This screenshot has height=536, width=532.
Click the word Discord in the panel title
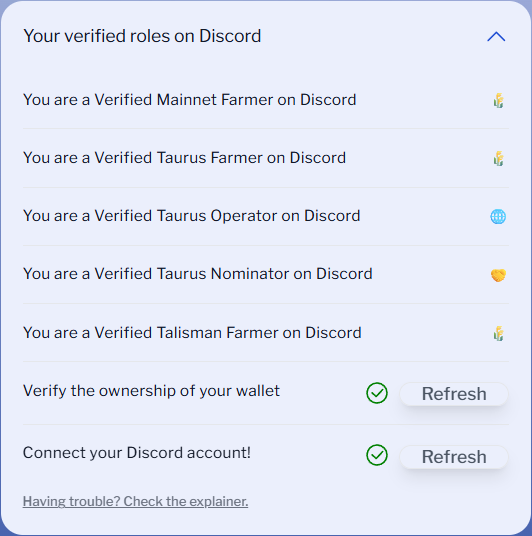click(x=230, y=36)
